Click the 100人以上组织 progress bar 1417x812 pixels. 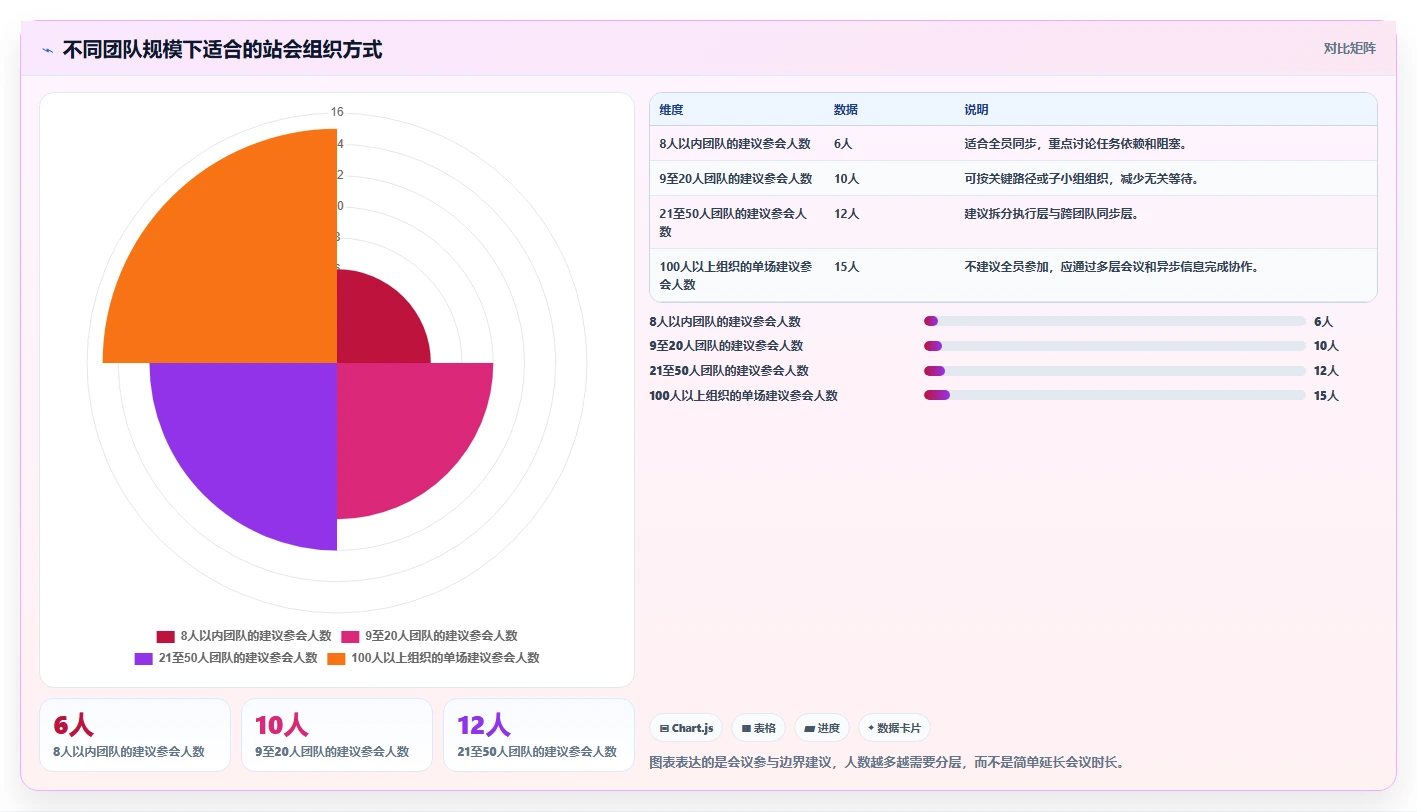tap(1115, 396)
